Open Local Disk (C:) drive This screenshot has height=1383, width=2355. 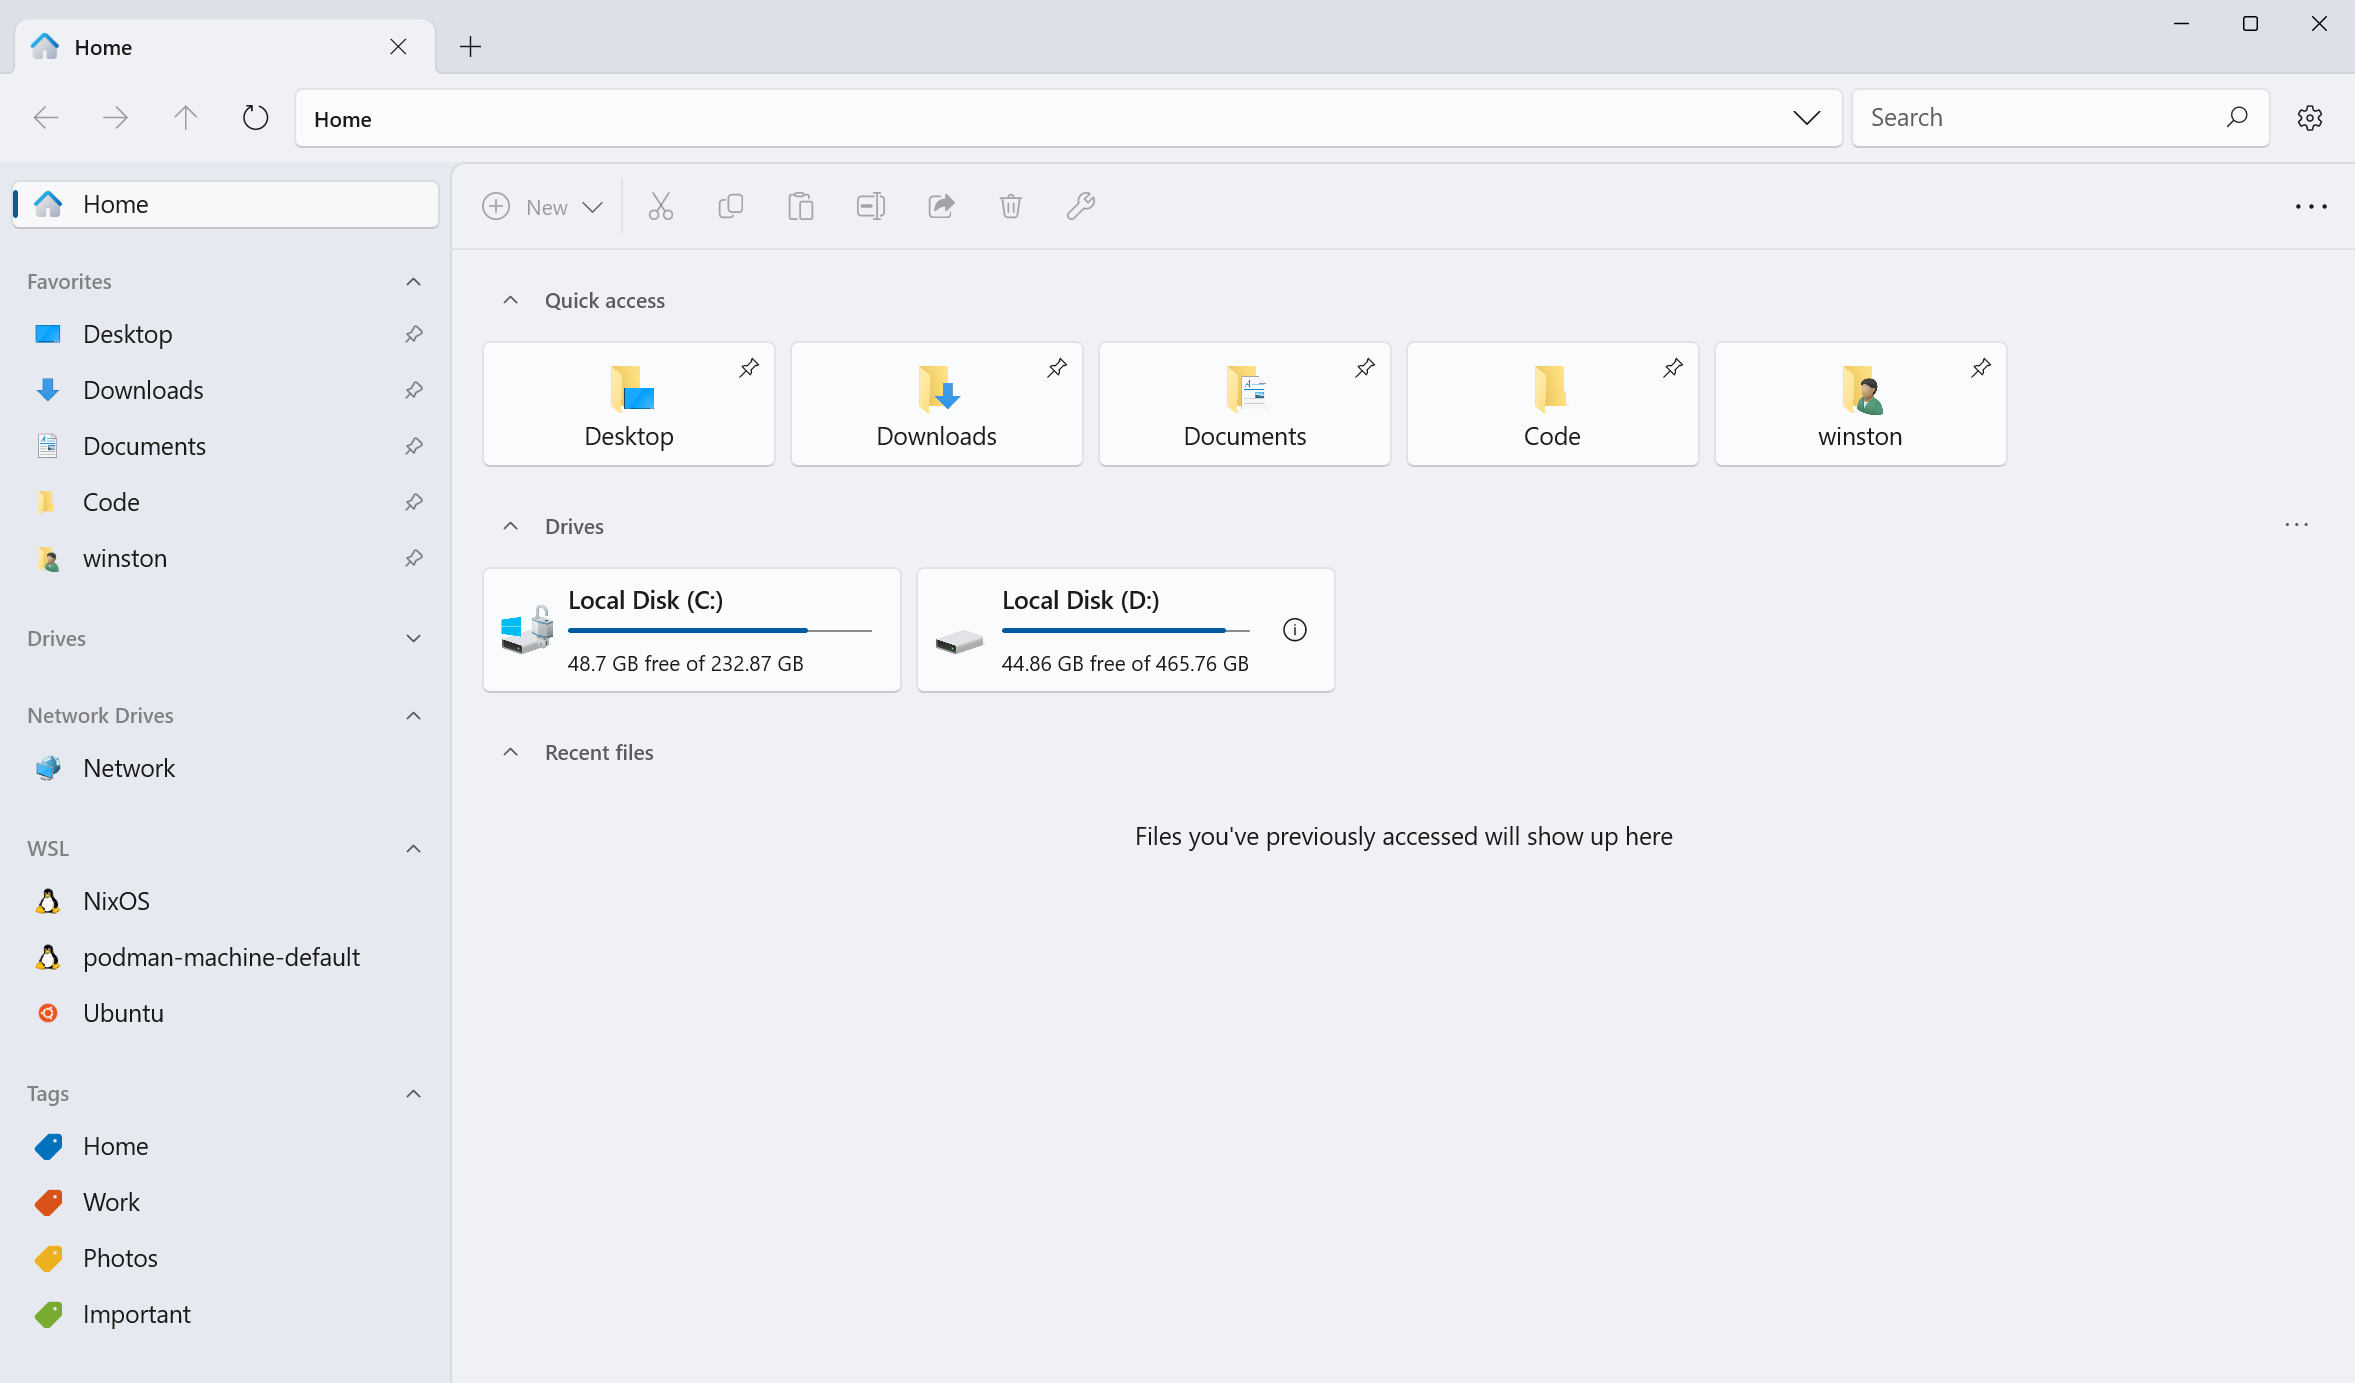coord(691,630)
